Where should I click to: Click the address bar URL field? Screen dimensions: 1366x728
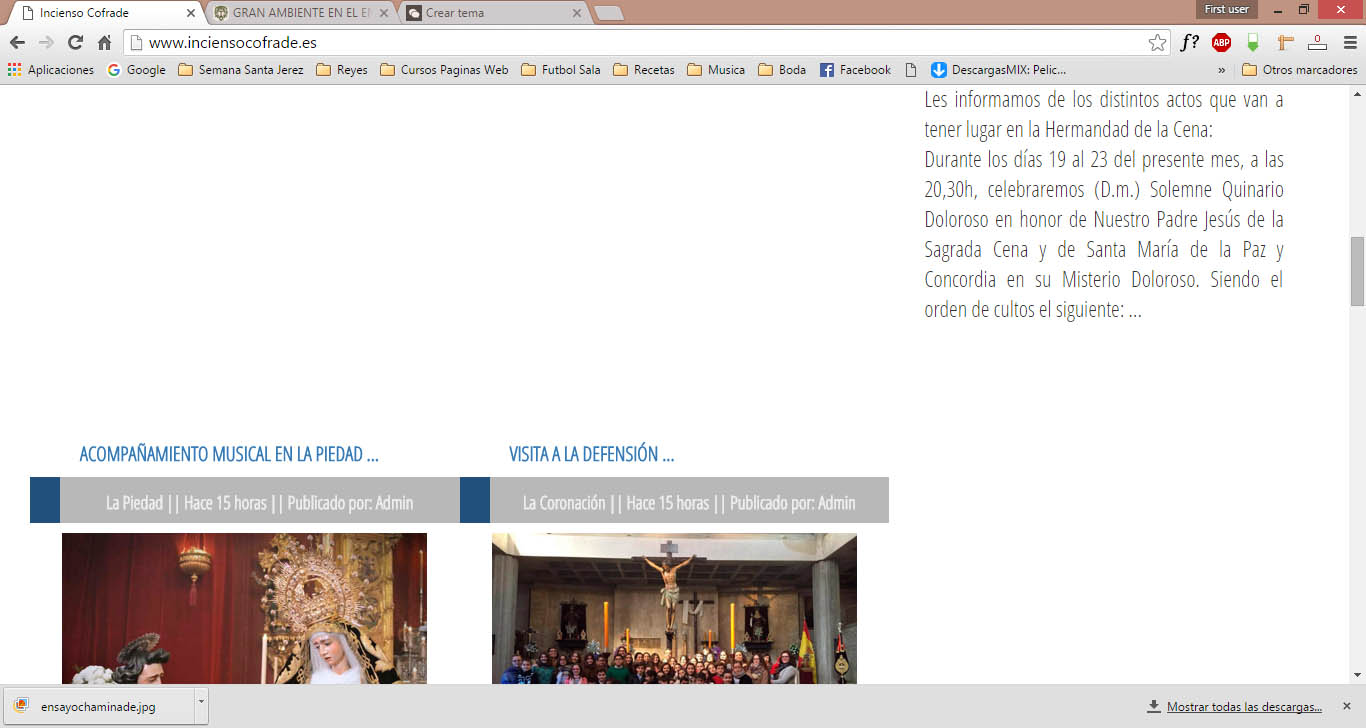point(640,42)
